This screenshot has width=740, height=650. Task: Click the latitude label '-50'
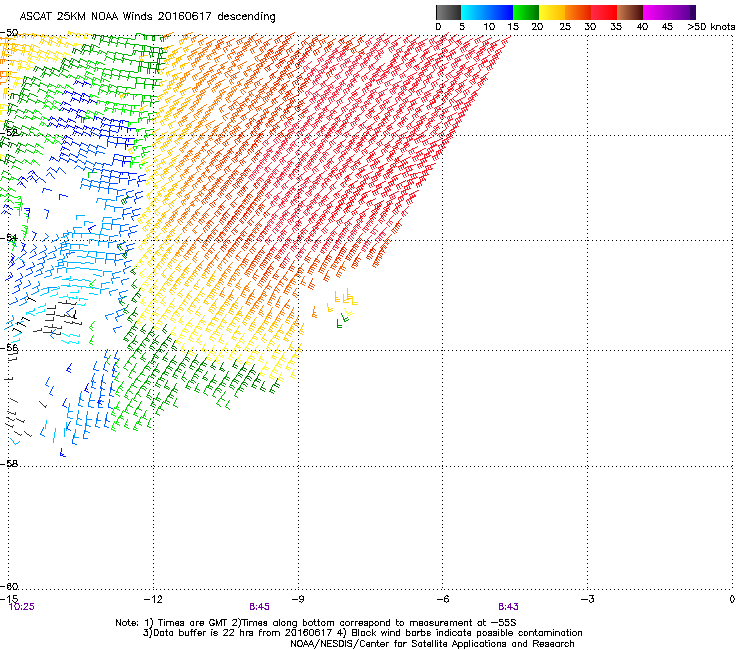pyautogui.click(x=9, y=33)
